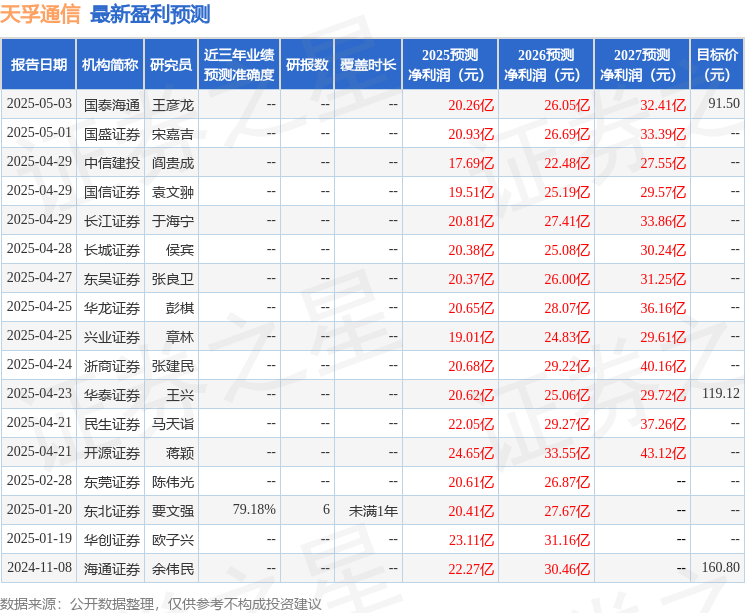Click the 天孚通信 title text
Image resolution: width=745 pixels, height=613 pixels.
coord(40,14)
